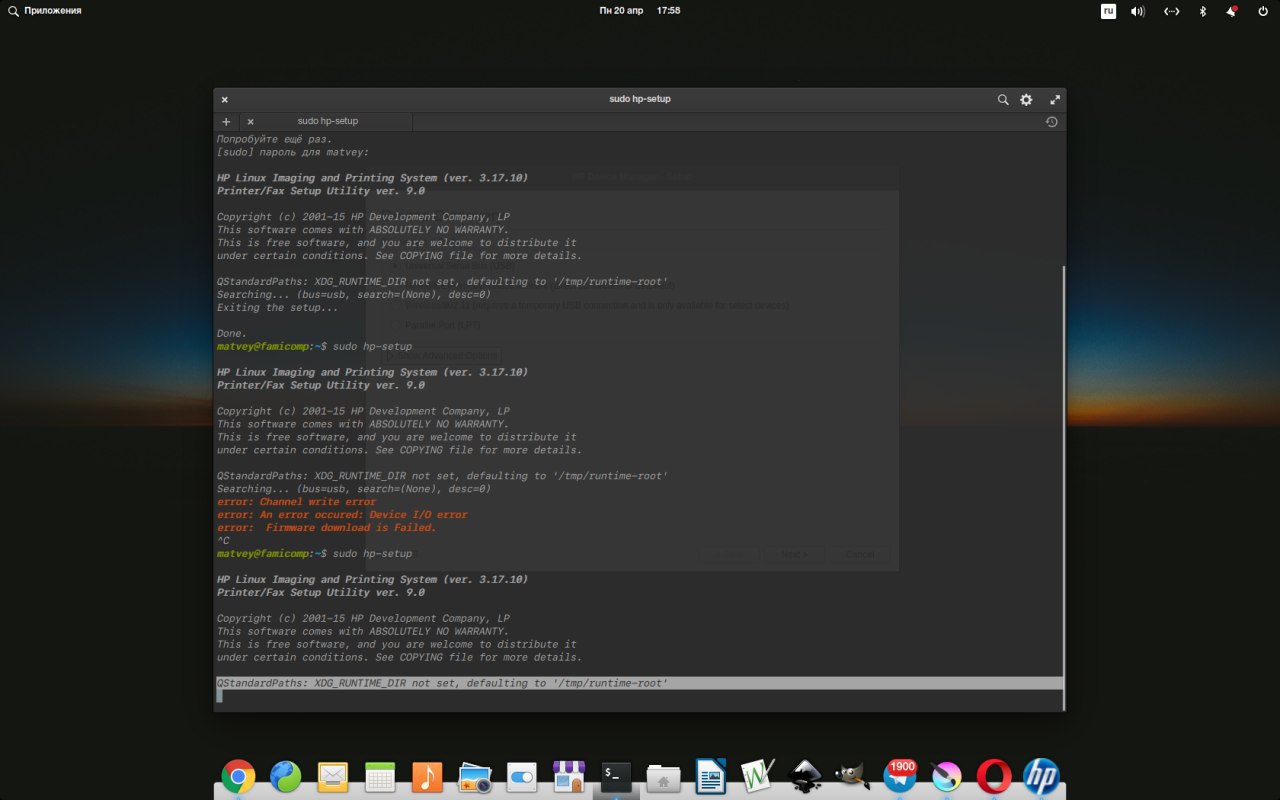The height and width of the screenshot is (800, 1280).
Task: Open terminal search magnifier icon
Action: point(1003,99)
